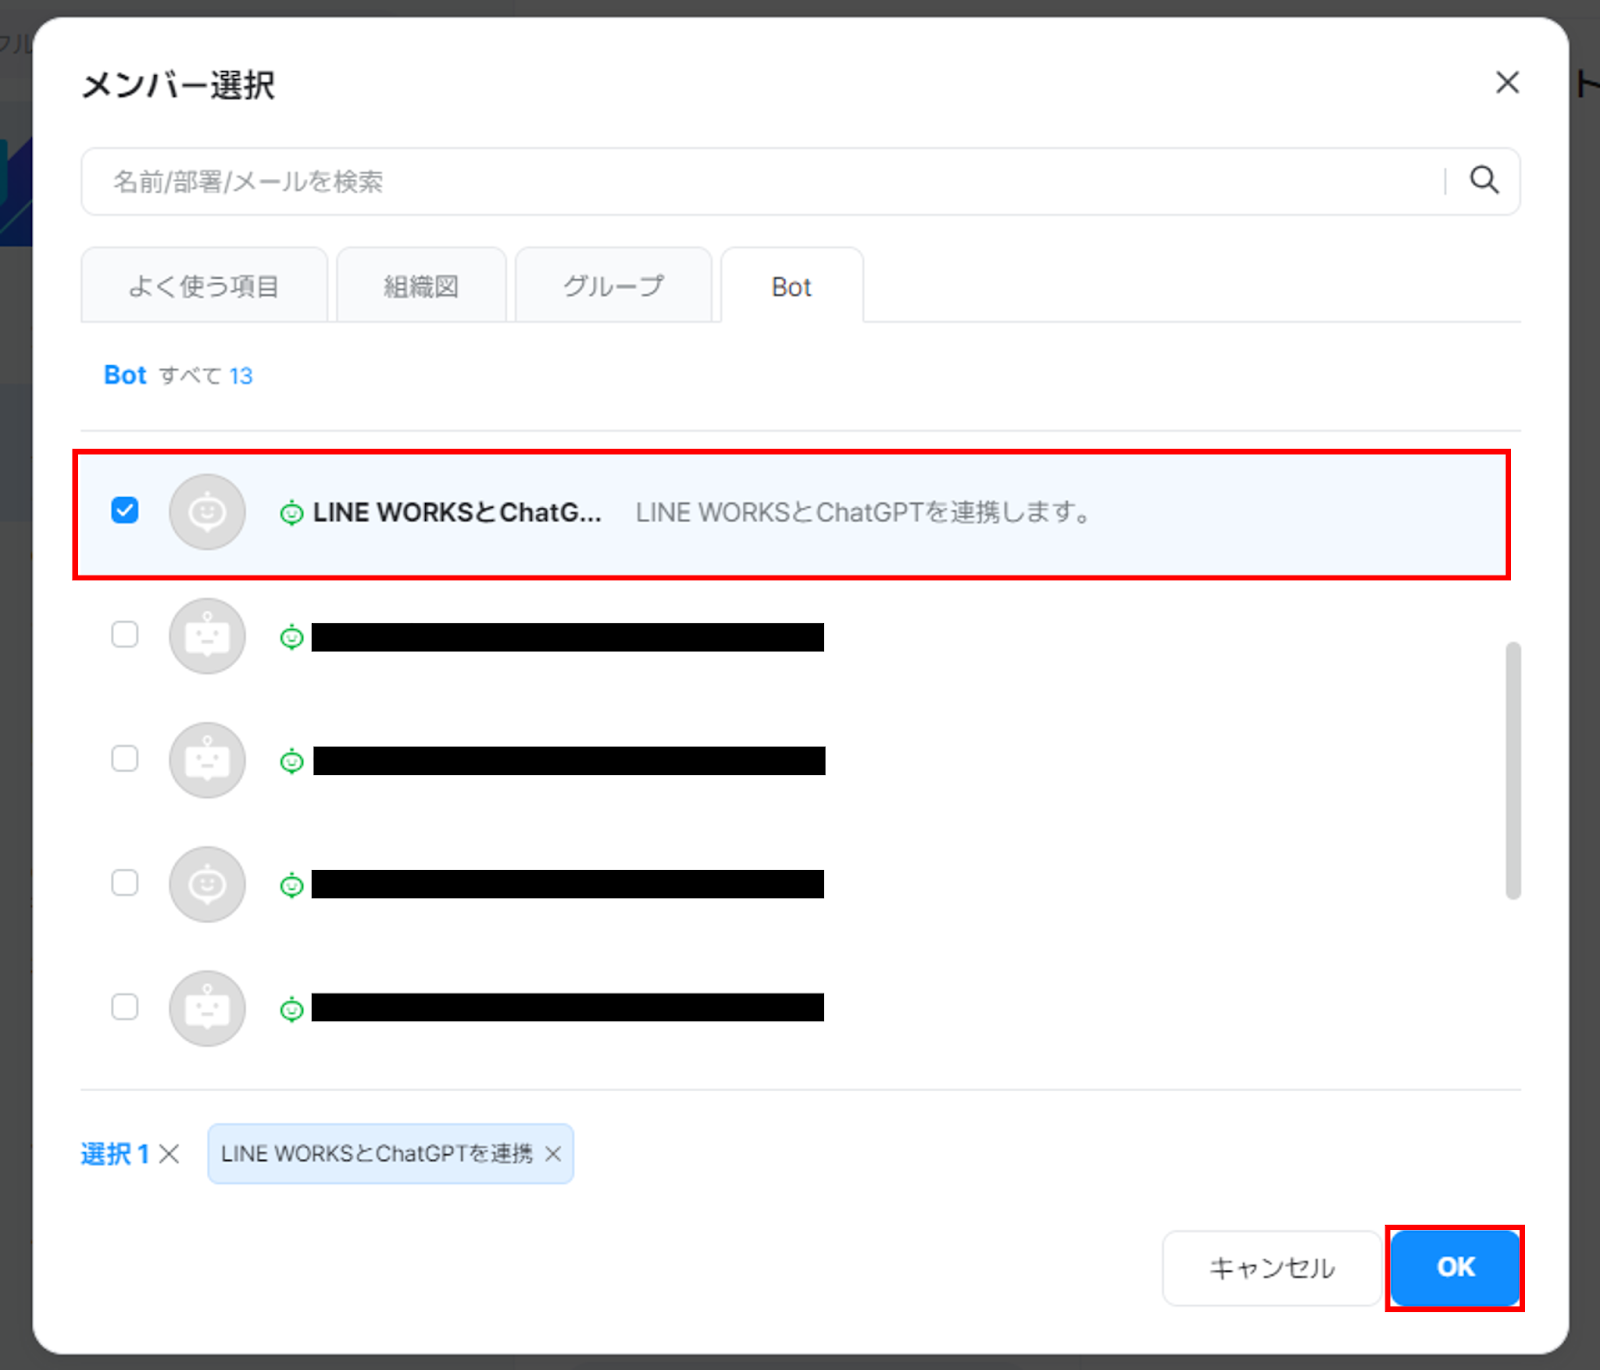
Task: Tick the checkbox of the fourth bot row
Action: [x=125, y=882]
